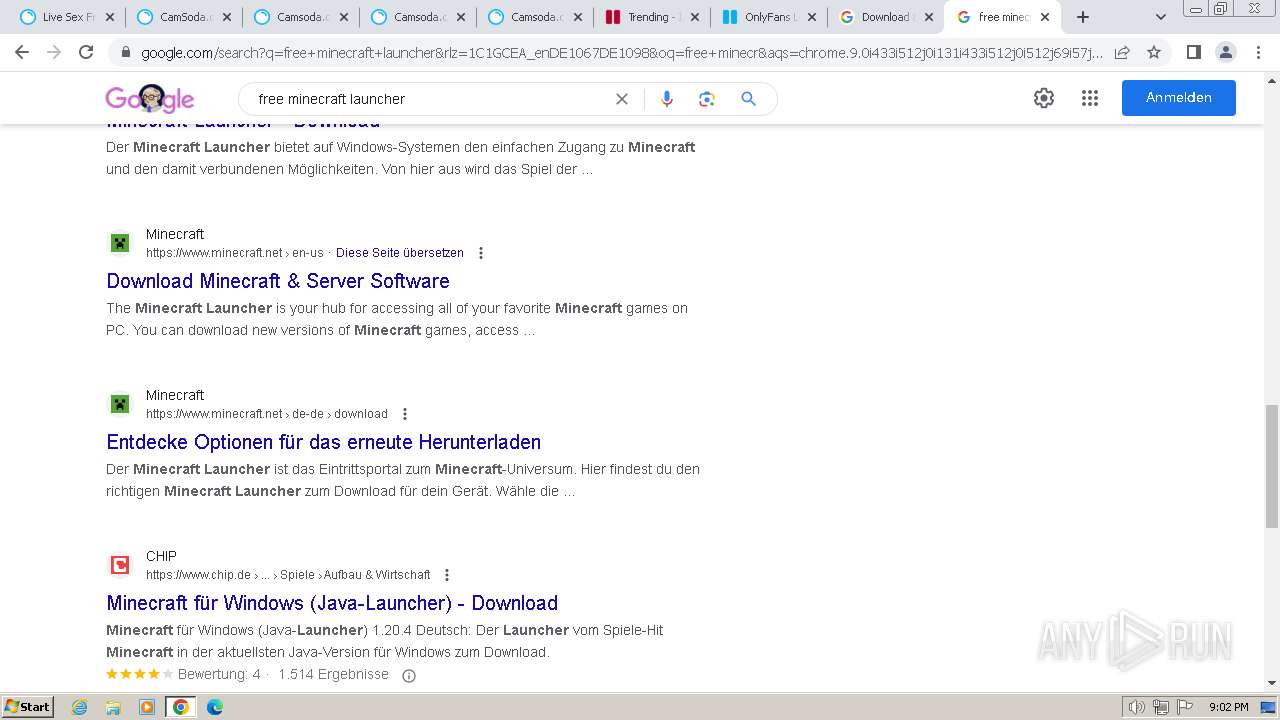Switch to the OnlyFans tab
The width and height of the screenshot is (1280, 720).
[x=769, y=17]
